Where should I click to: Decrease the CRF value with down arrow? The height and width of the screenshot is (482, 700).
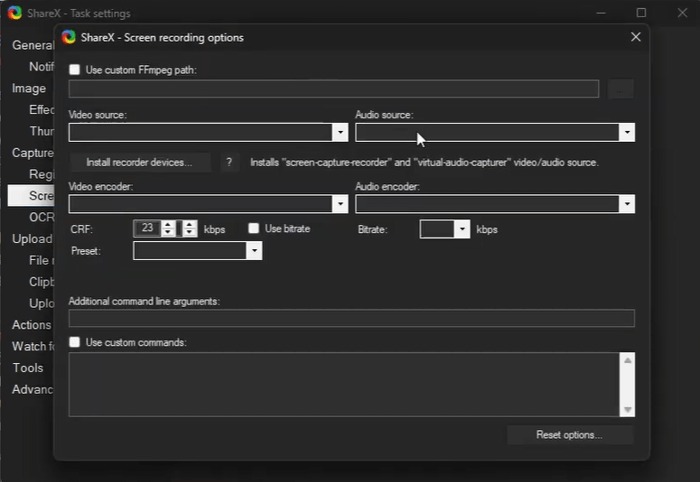tap(168, 233)
